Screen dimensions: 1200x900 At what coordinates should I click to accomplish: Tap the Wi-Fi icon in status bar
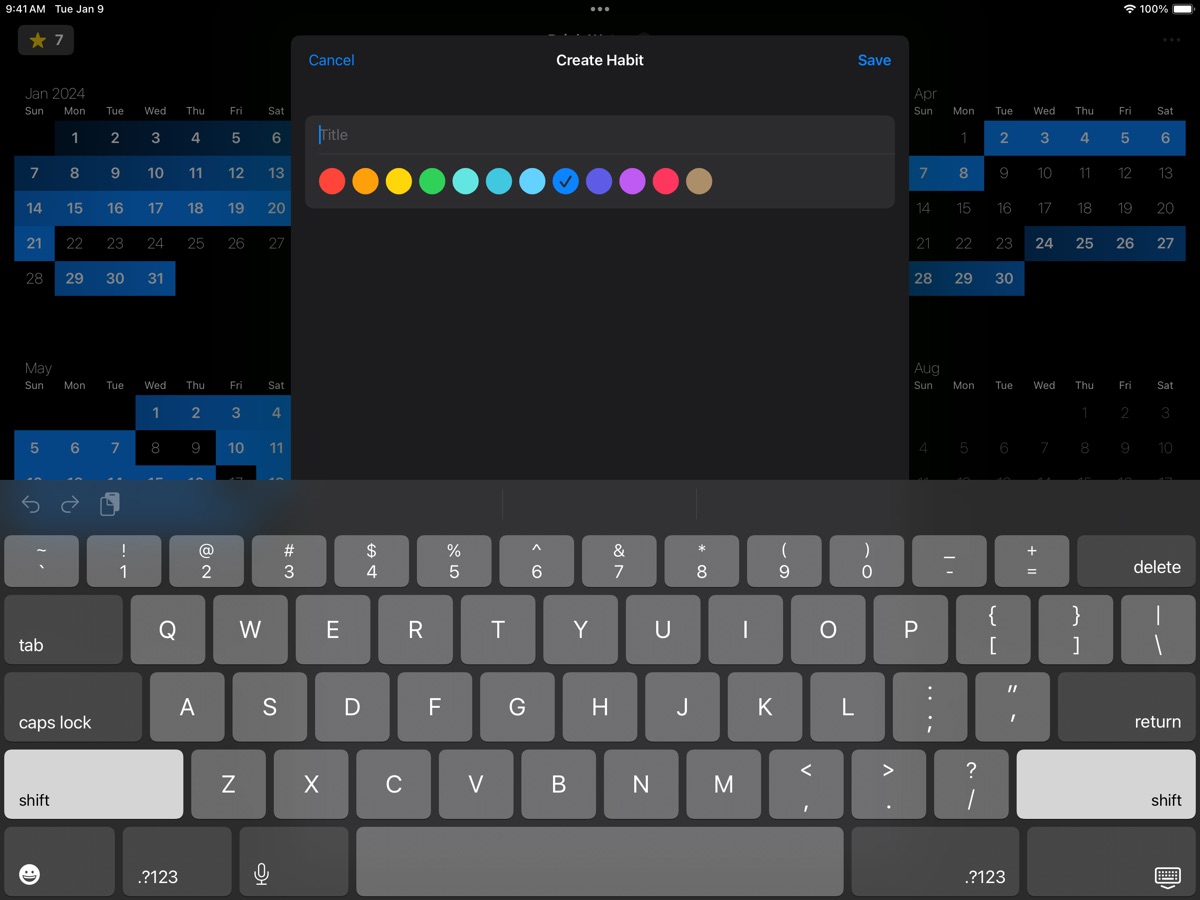[x=1130, y=9]
